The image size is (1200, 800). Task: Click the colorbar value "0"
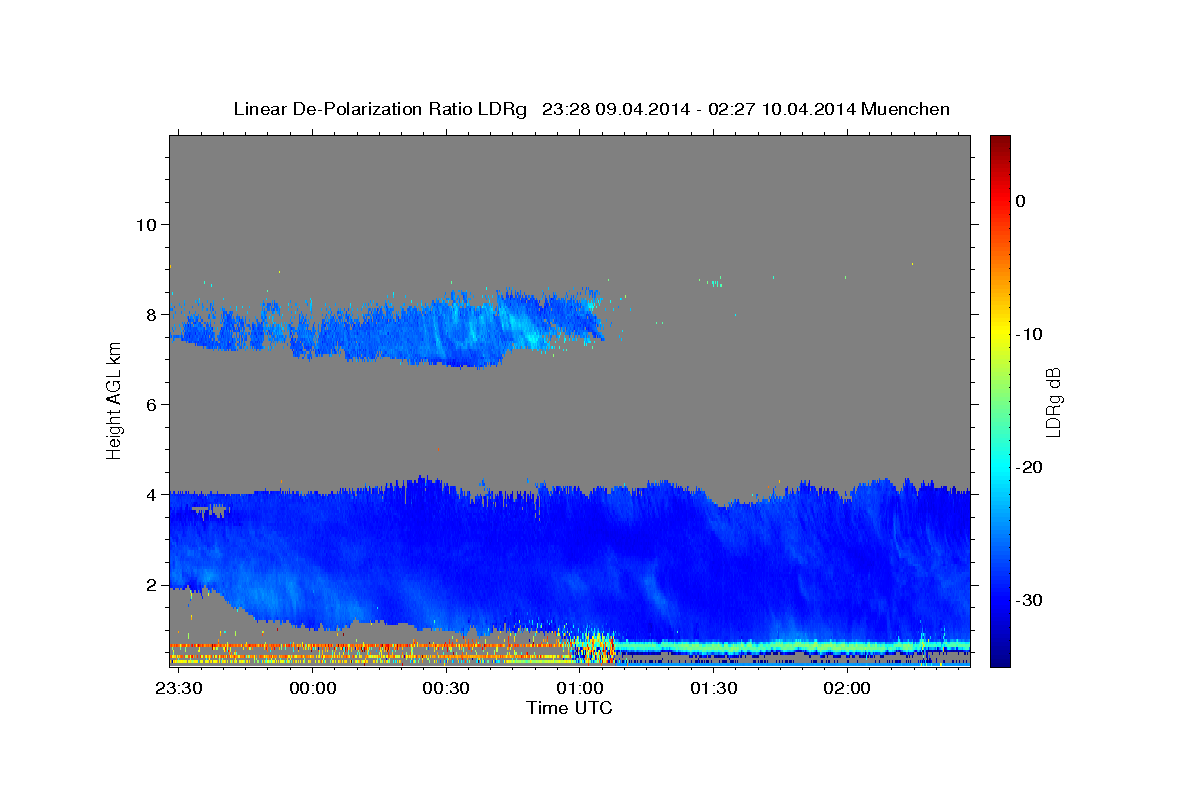[1020, 201]
